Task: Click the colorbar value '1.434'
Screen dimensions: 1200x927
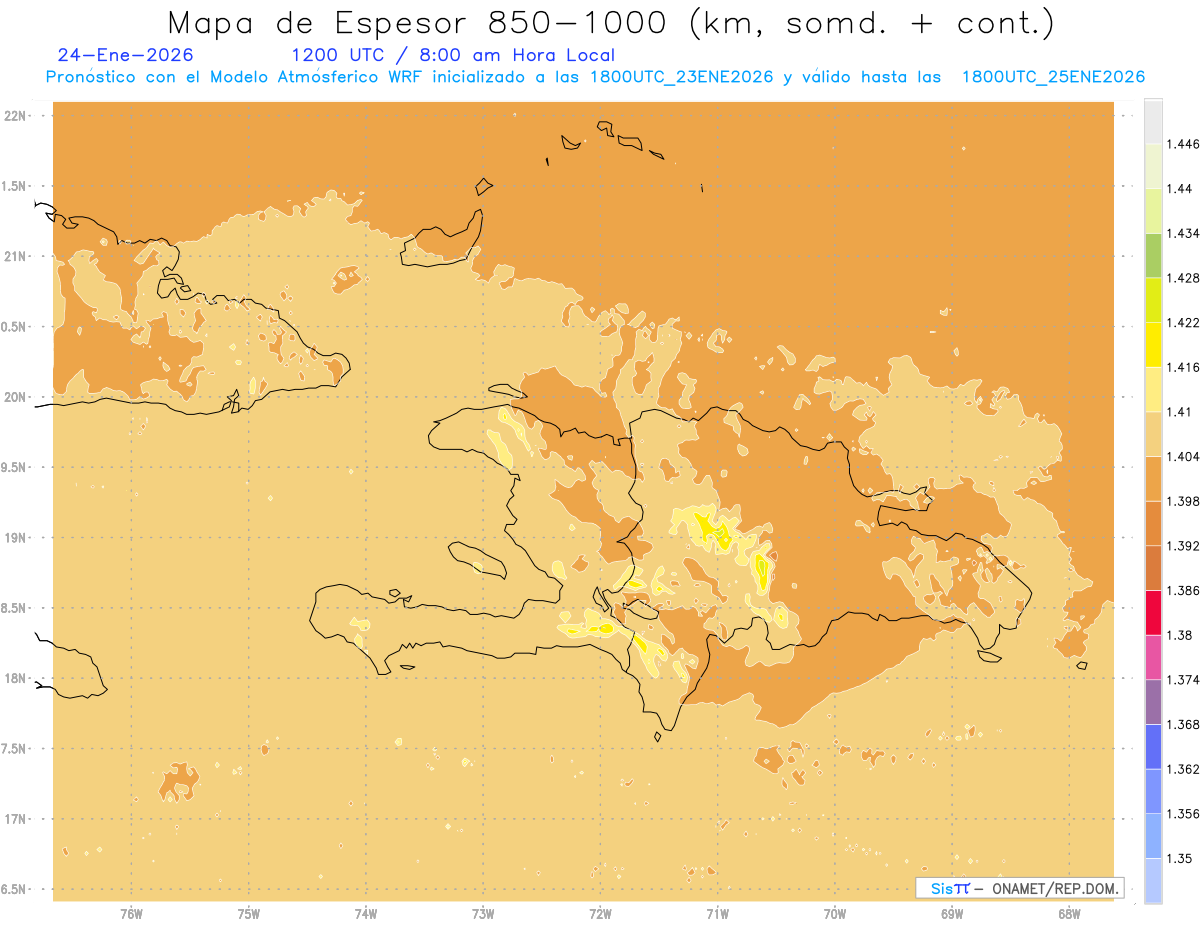Action: coord(1183,233)
